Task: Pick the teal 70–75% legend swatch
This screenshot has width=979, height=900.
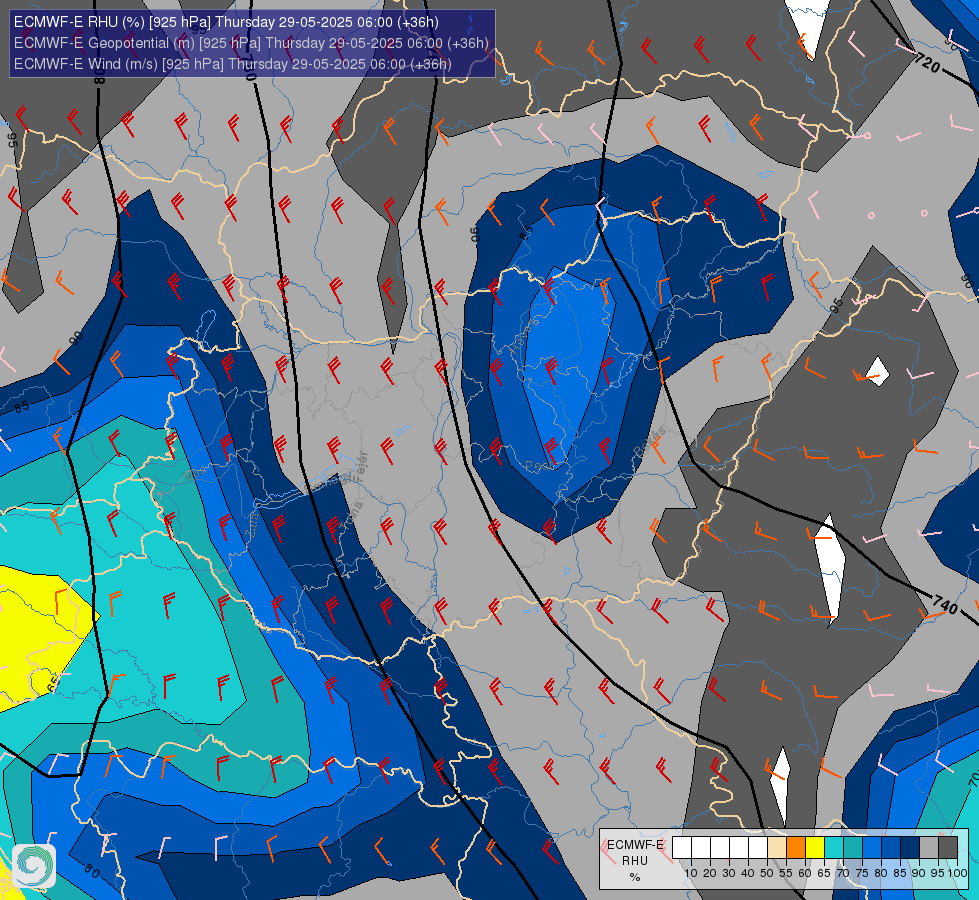Action: pyautogui.click(x=853, y=848)
